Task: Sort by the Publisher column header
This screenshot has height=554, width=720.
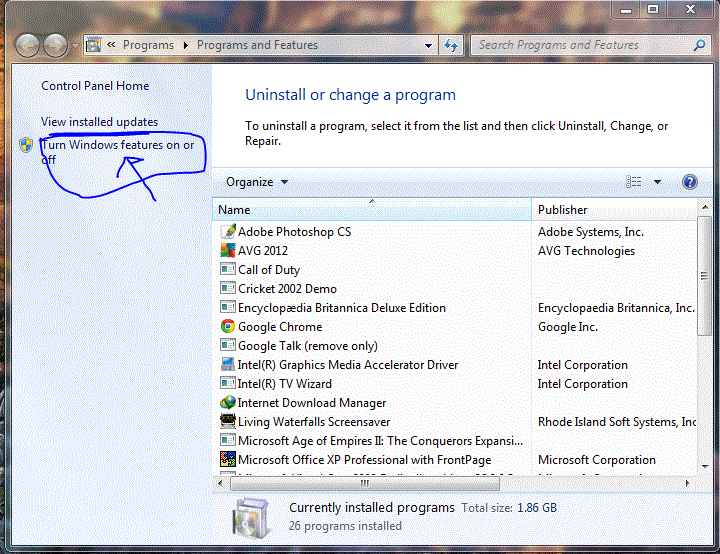Action: 614,209
